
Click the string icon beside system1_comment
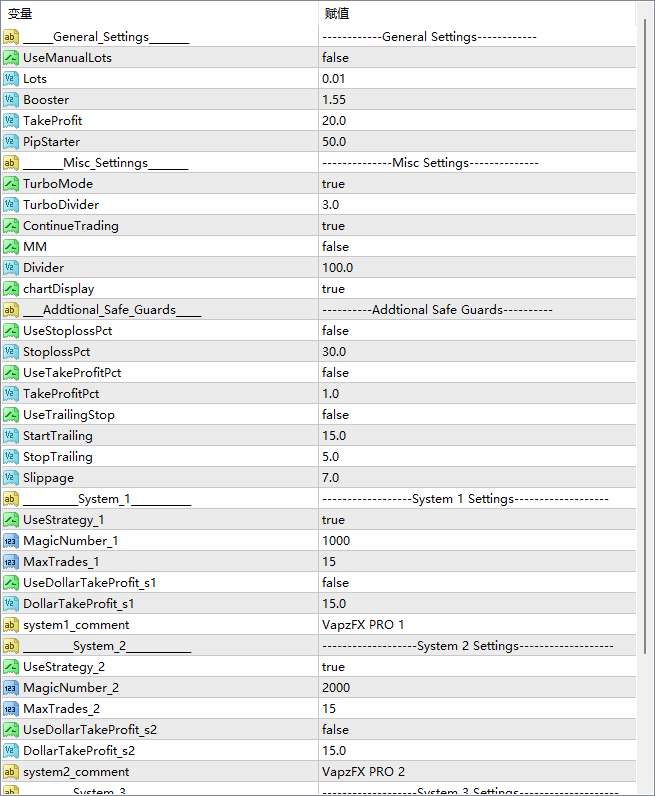(x=11, y=625)
